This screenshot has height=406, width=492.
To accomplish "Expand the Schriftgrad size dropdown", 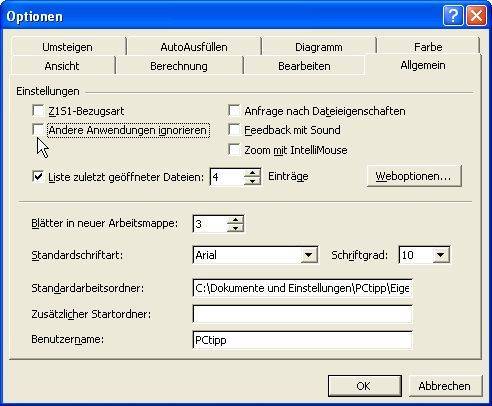I will point(440,255).
